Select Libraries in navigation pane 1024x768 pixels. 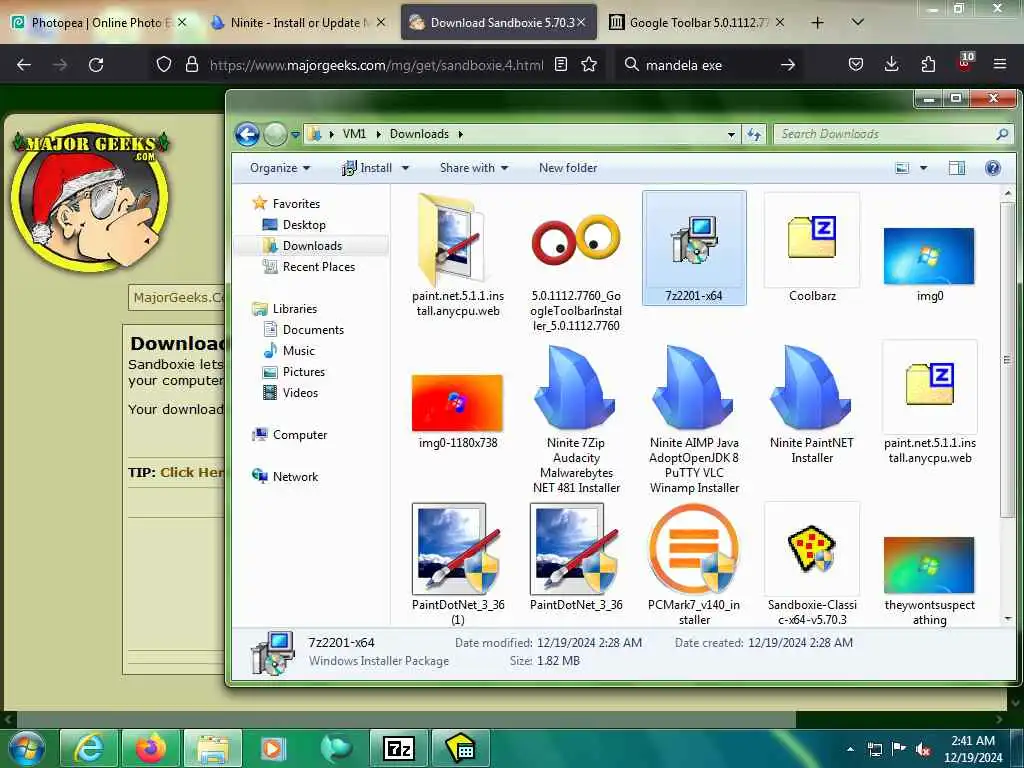click(285, 309)
